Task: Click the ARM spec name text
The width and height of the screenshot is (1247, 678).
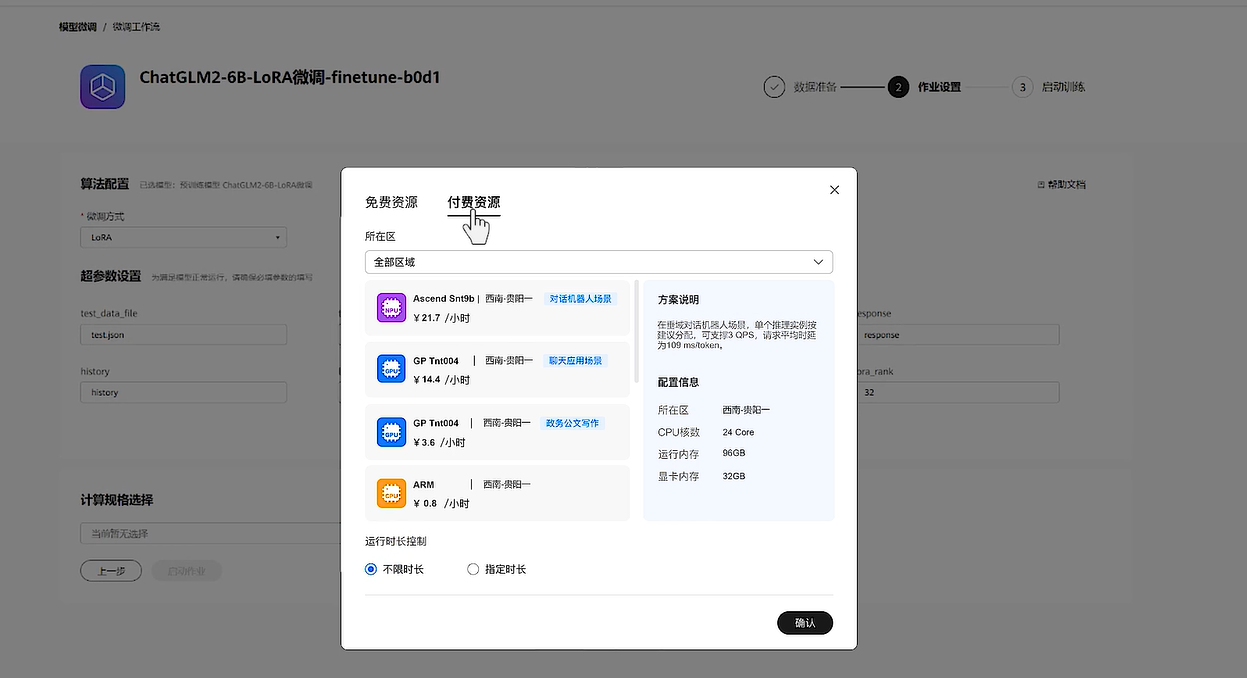Action: pos(424,485)
